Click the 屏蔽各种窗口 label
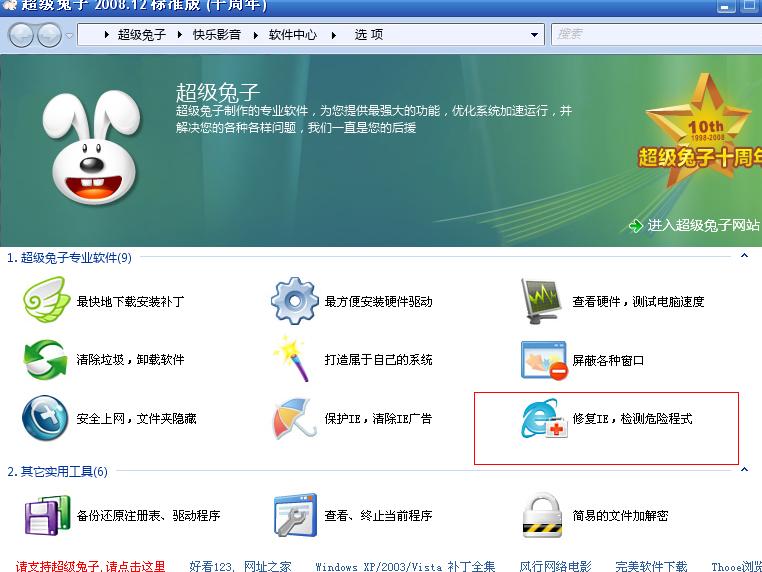The height and width of the screenshot is (572, 762). pos(608,361)
